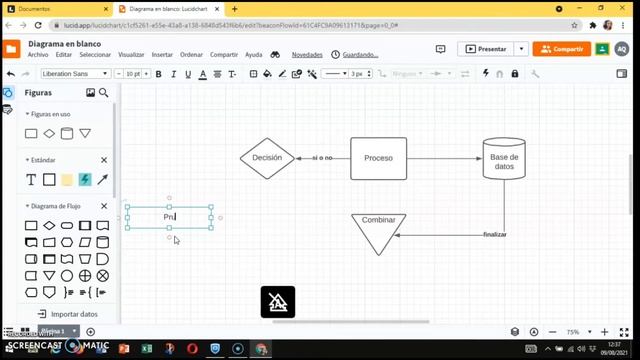Viewport: 640px width, 360px height.
Task: Select the cylinder shape in Figuras en uso
Action: 67,133
